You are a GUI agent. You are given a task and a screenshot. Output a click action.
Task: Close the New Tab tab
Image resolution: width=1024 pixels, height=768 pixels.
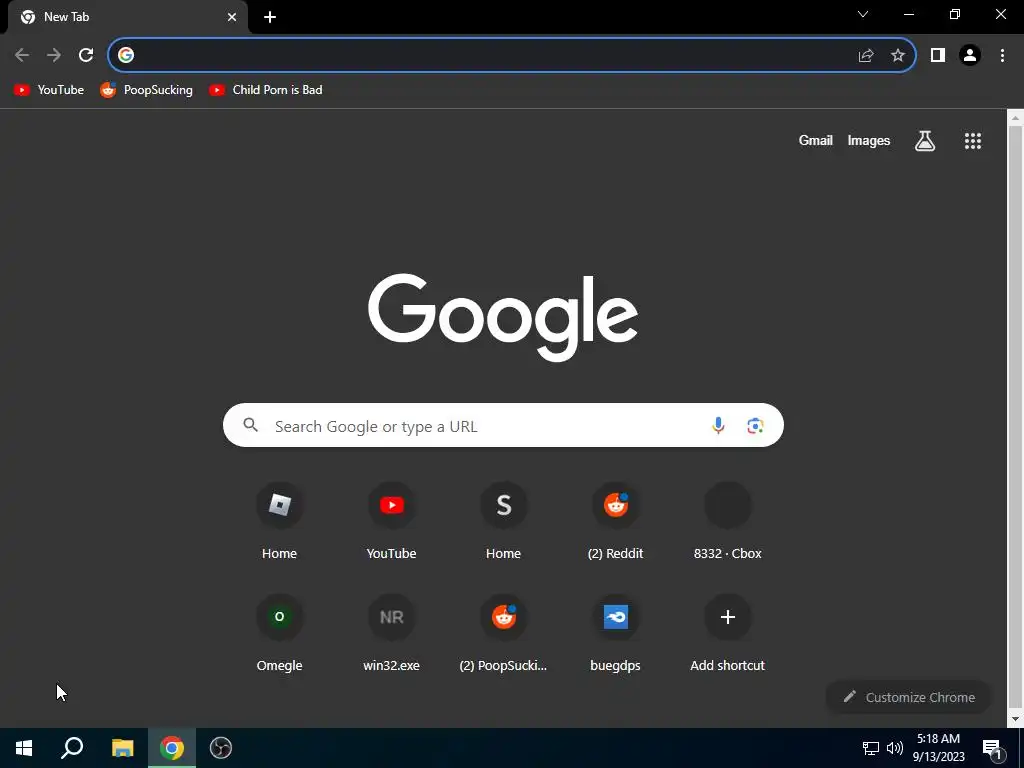(x=232, y=17)
